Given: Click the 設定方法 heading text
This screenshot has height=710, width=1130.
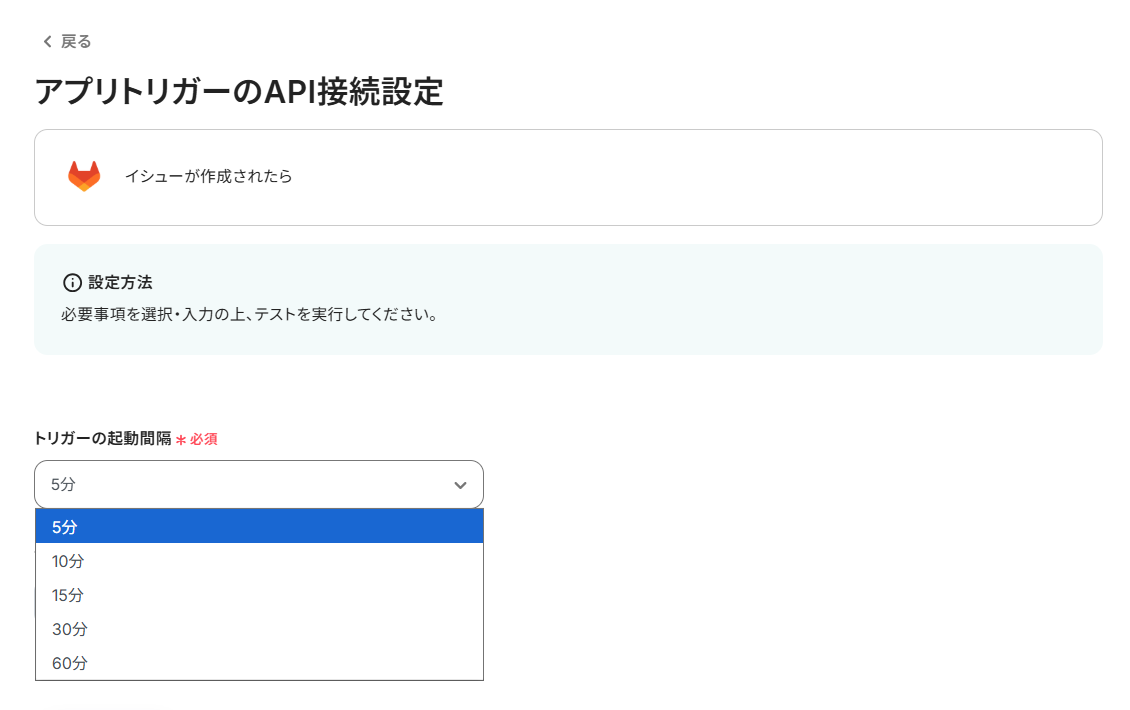Looking at the screenshot, I should 120,283.
